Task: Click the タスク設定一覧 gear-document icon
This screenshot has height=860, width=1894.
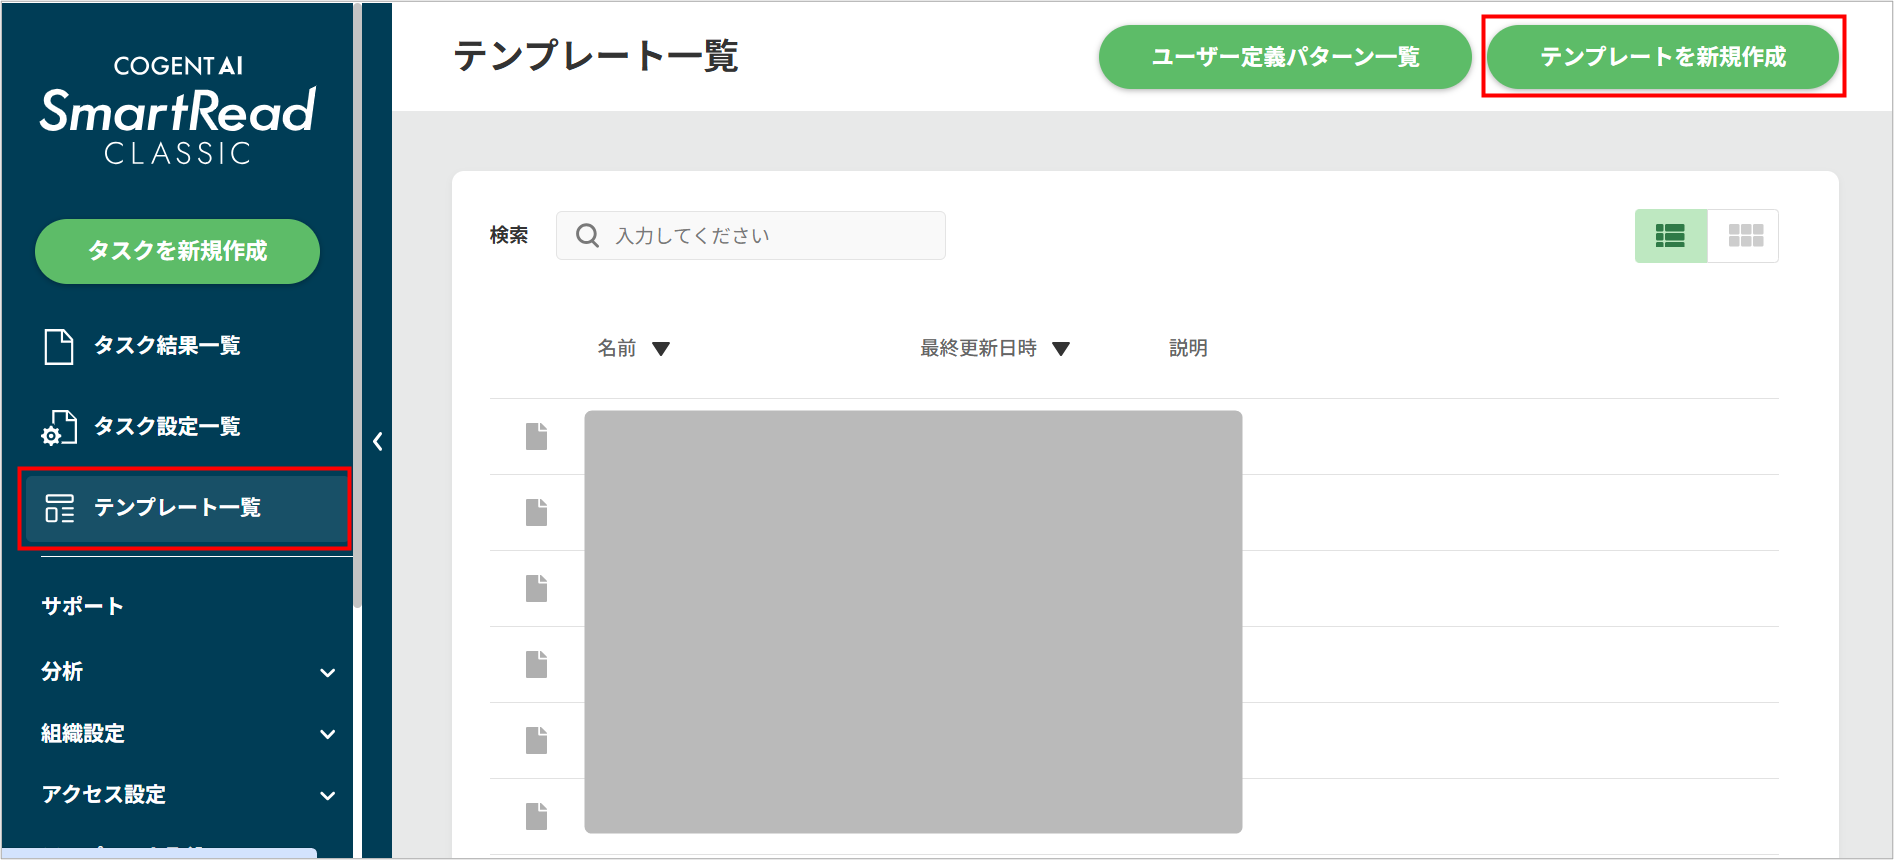Action: pos(59,427)
